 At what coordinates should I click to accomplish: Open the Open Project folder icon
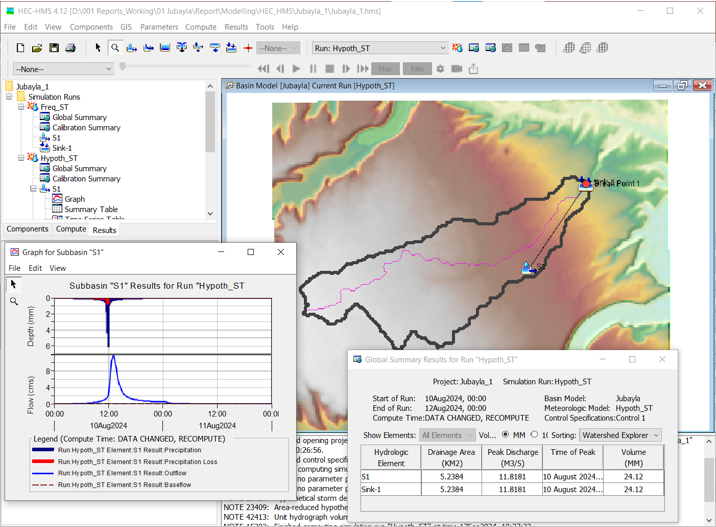[37, 48]
